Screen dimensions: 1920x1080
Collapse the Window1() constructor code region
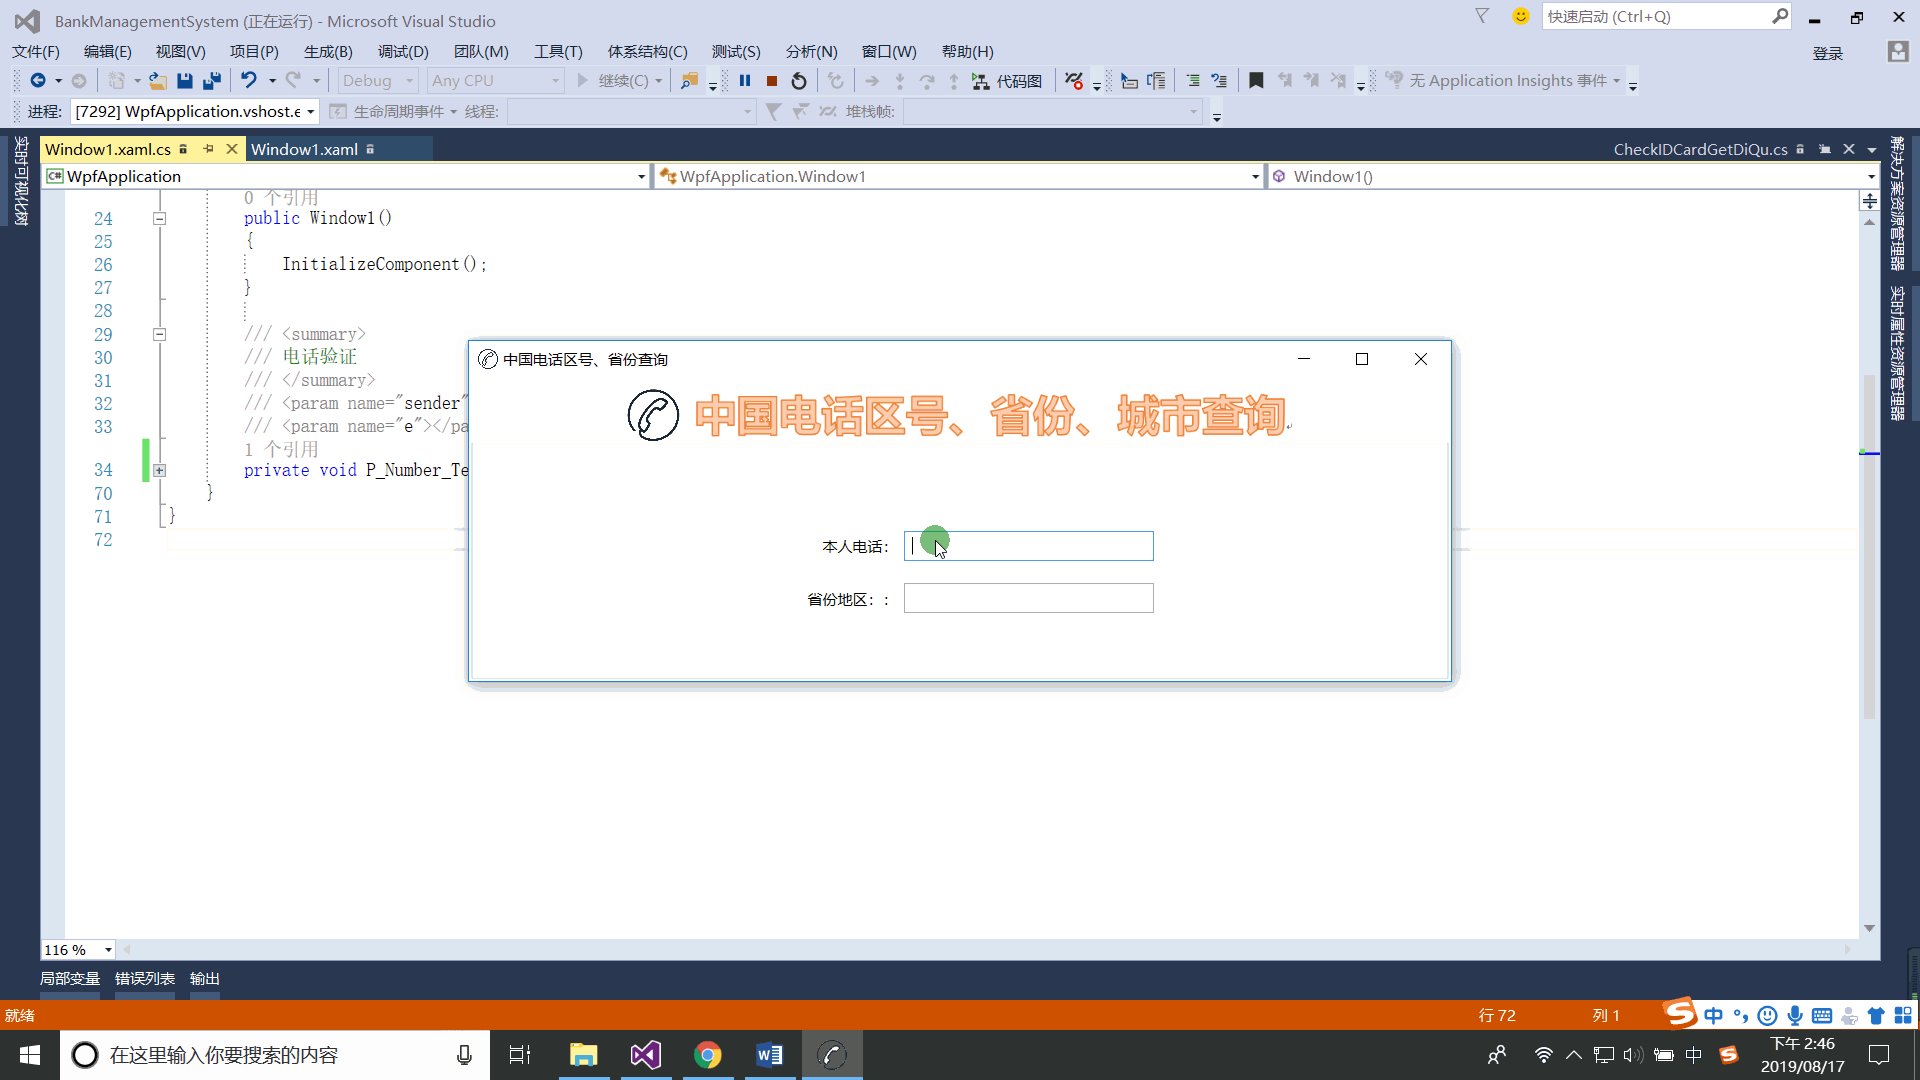[x=159, y=218]
